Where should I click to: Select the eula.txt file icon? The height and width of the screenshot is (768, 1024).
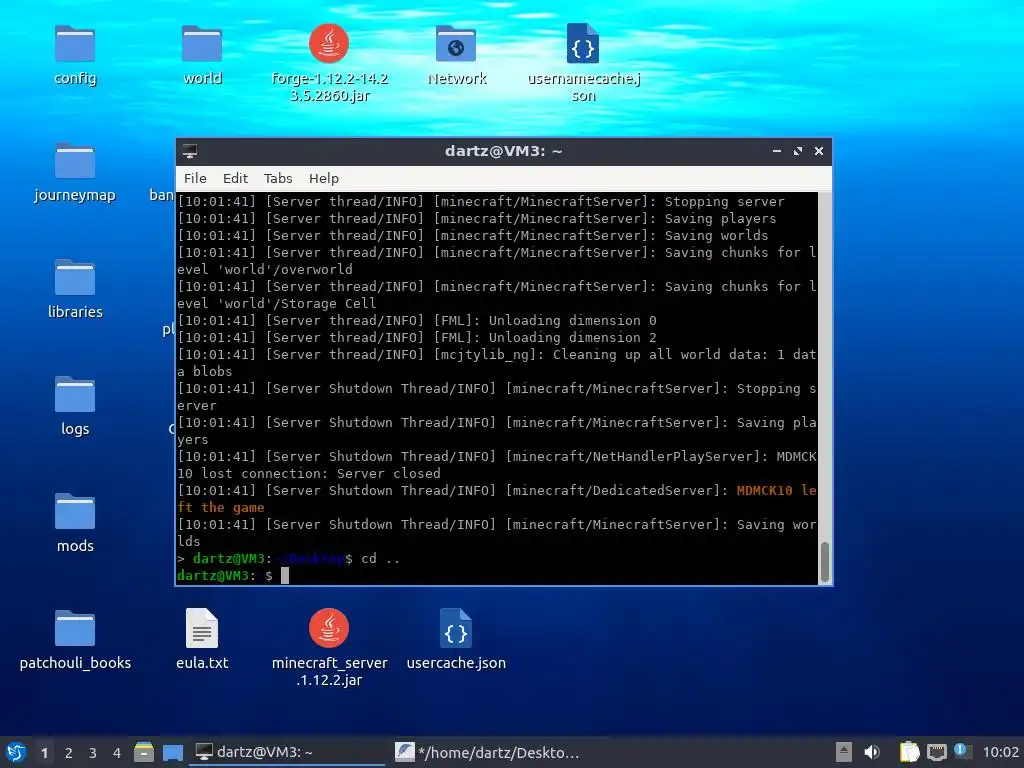coord(202,628)
